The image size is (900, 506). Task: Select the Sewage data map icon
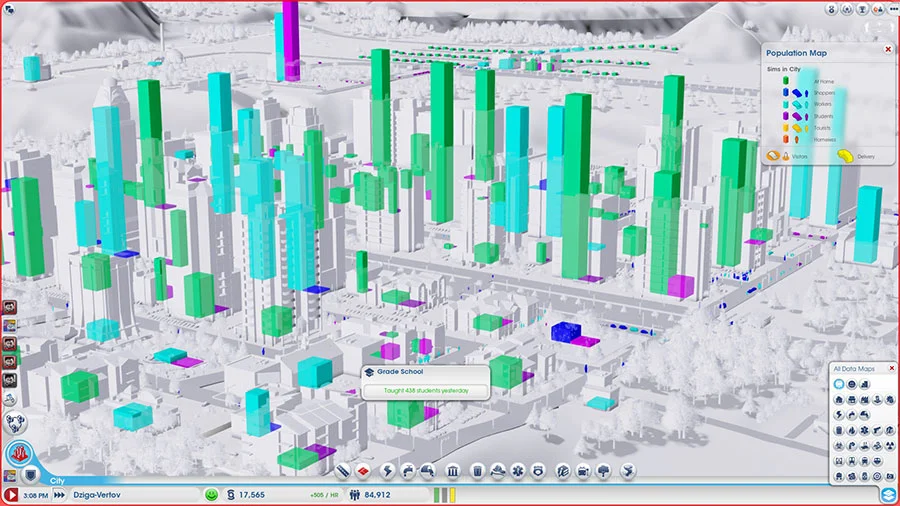[864, 415]
